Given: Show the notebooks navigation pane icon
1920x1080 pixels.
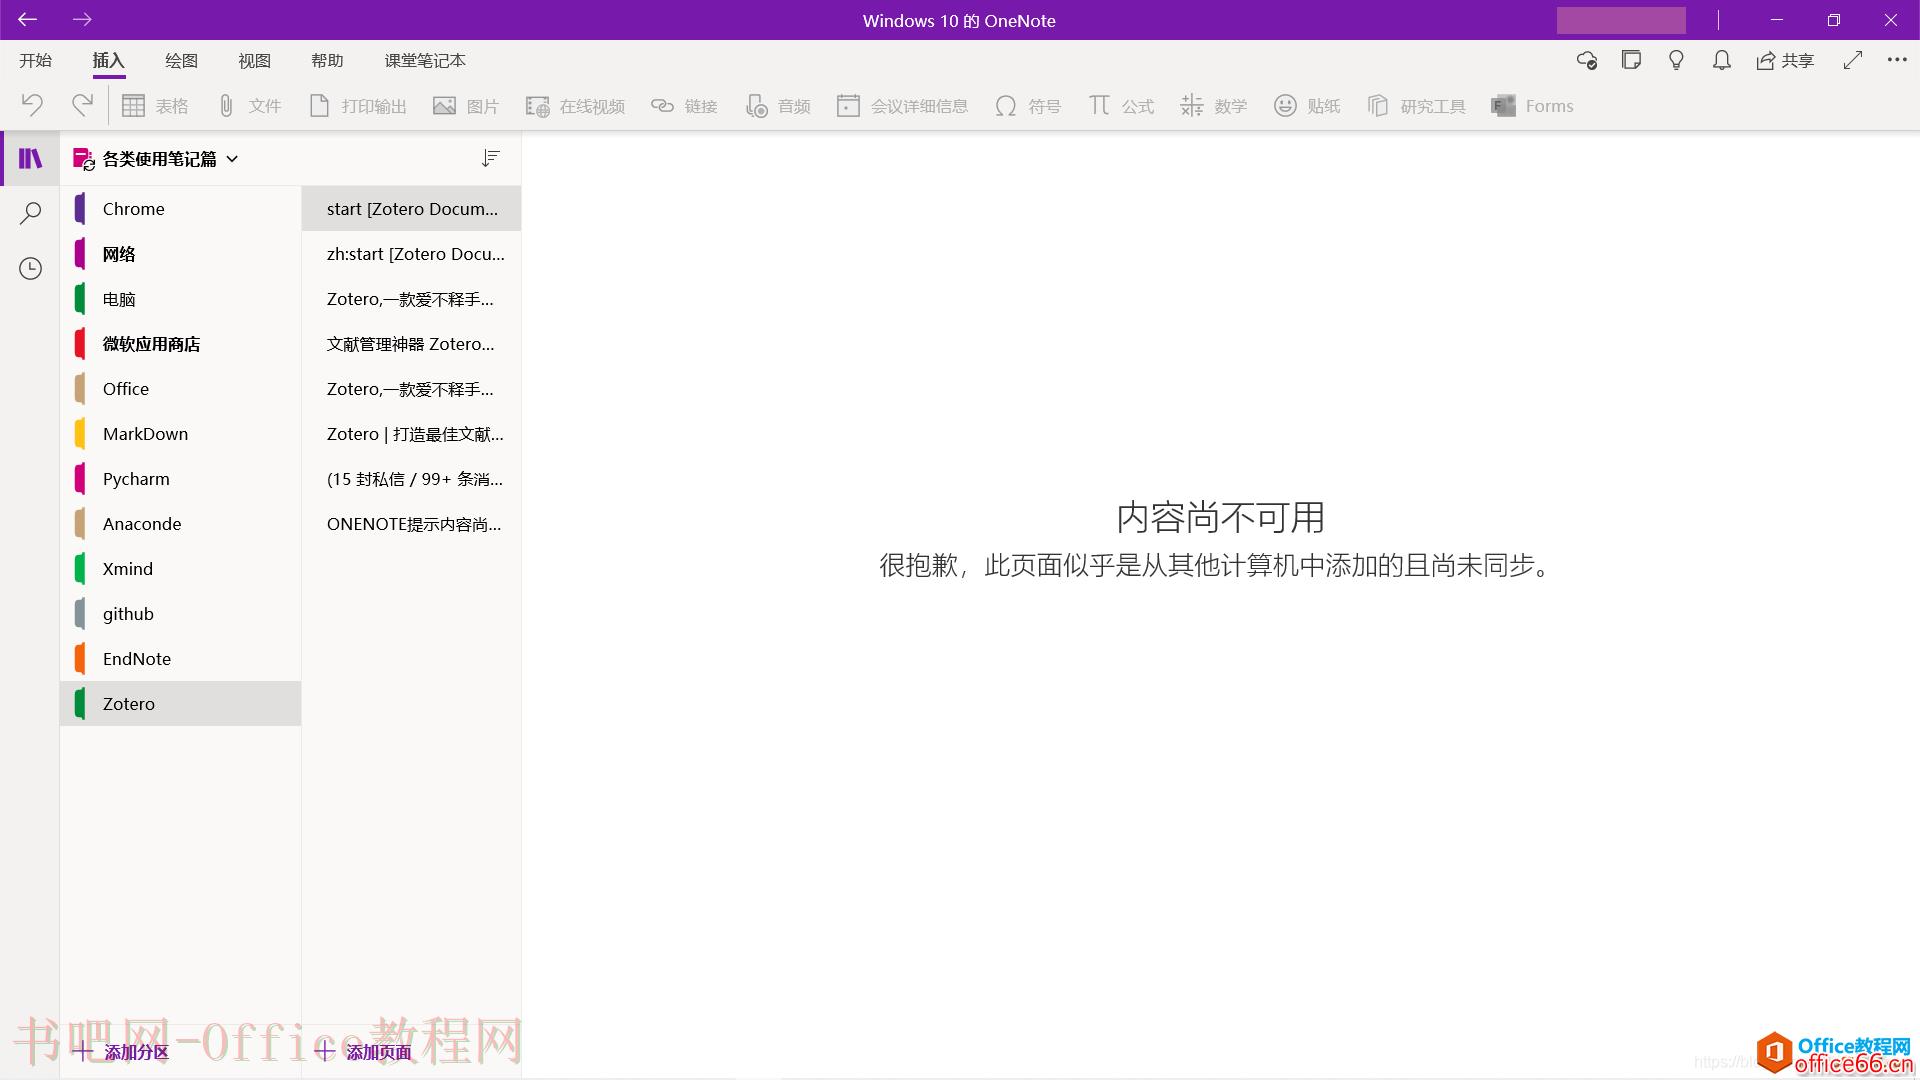Looking at the screenshot, I should pyautogui.click(x=30, y=158).
